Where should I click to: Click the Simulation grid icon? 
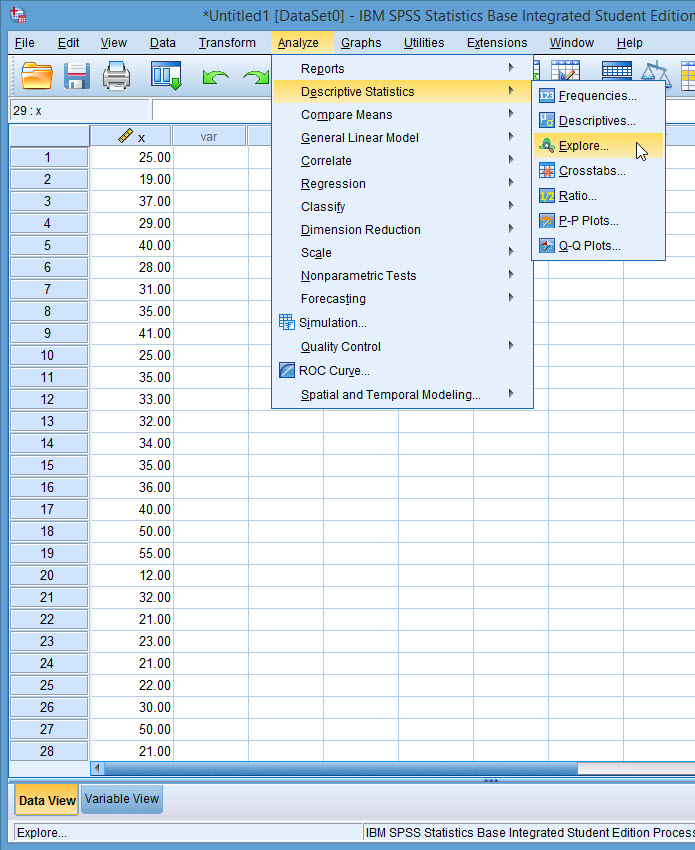[286, 322]
